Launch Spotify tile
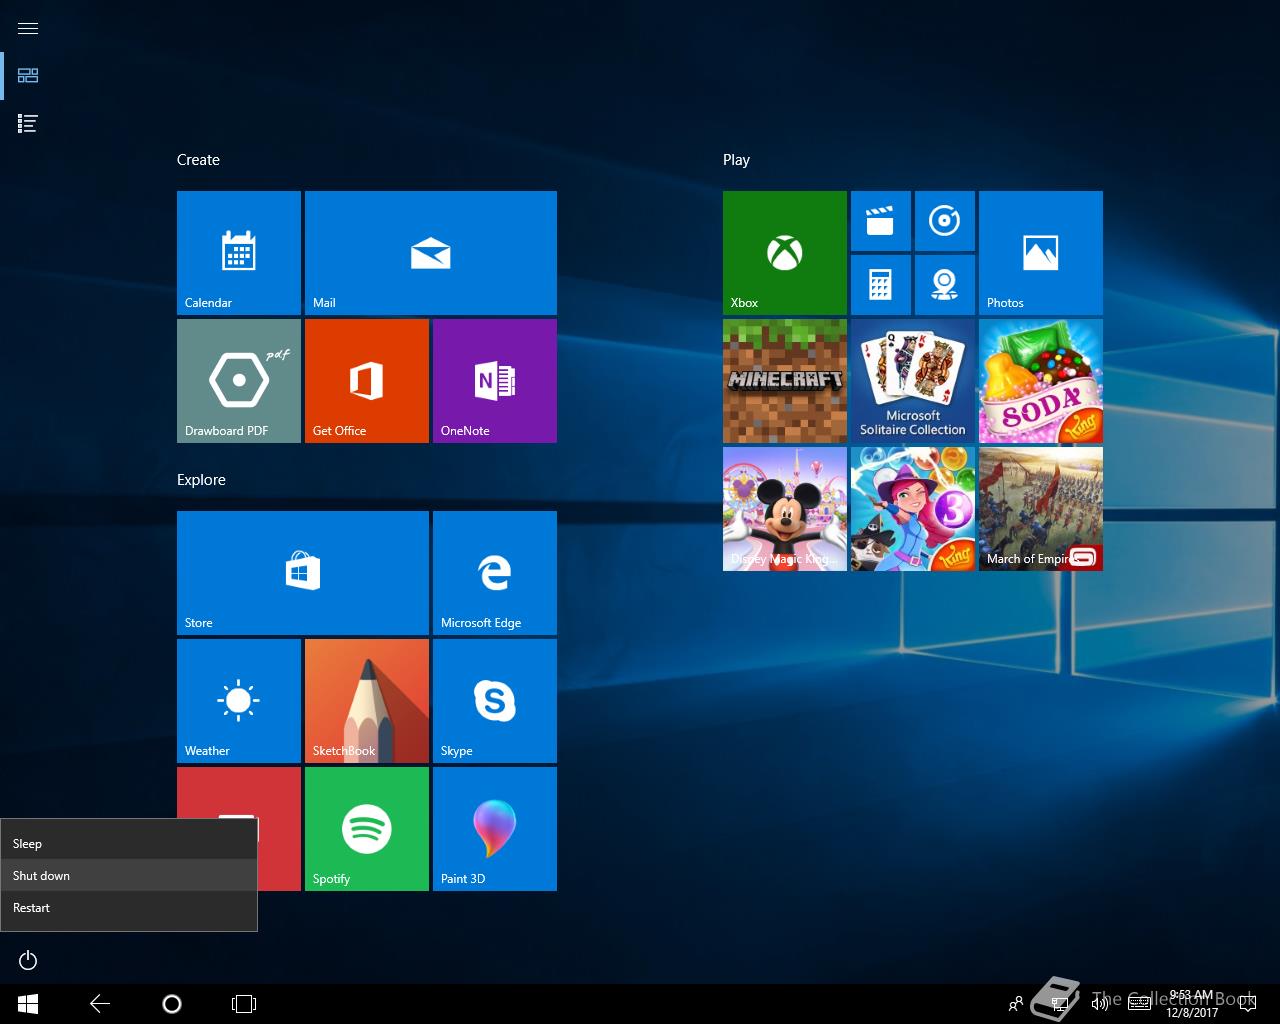 (x=367, y=829)
